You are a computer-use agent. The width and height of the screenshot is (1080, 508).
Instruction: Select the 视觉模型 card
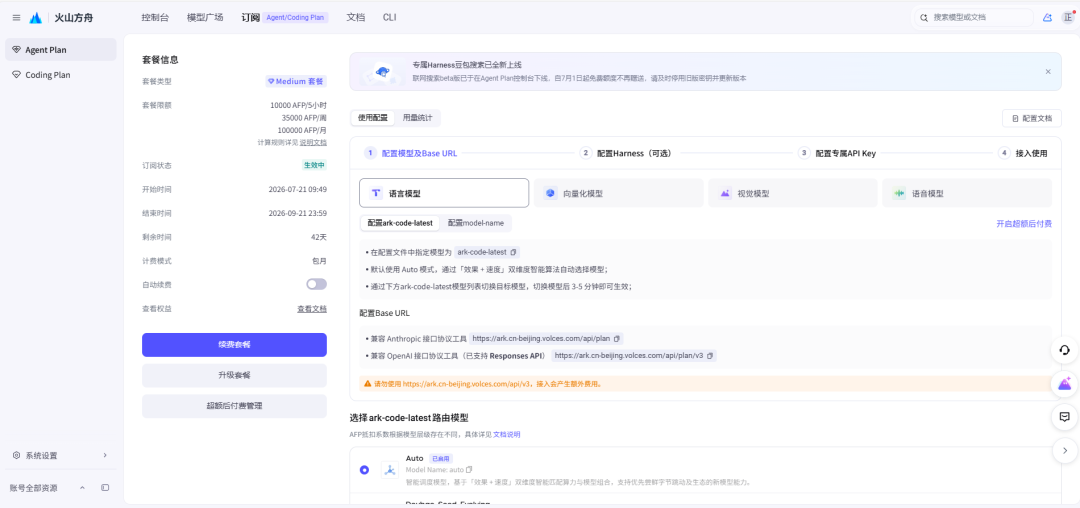tap(793, 193)
